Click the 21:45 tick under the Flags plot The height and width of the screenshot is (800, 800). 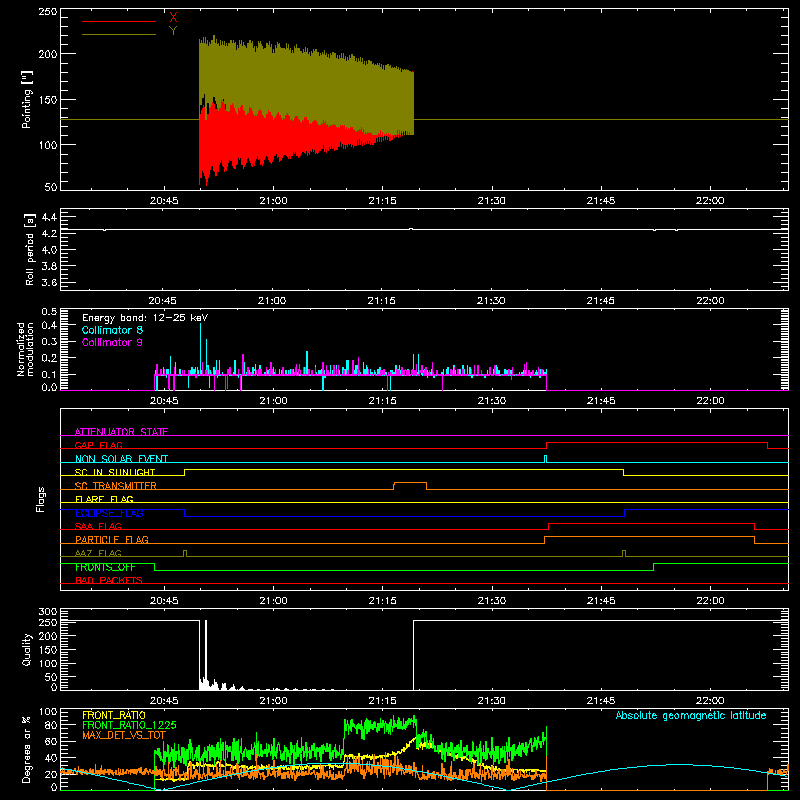pos(601,601)
